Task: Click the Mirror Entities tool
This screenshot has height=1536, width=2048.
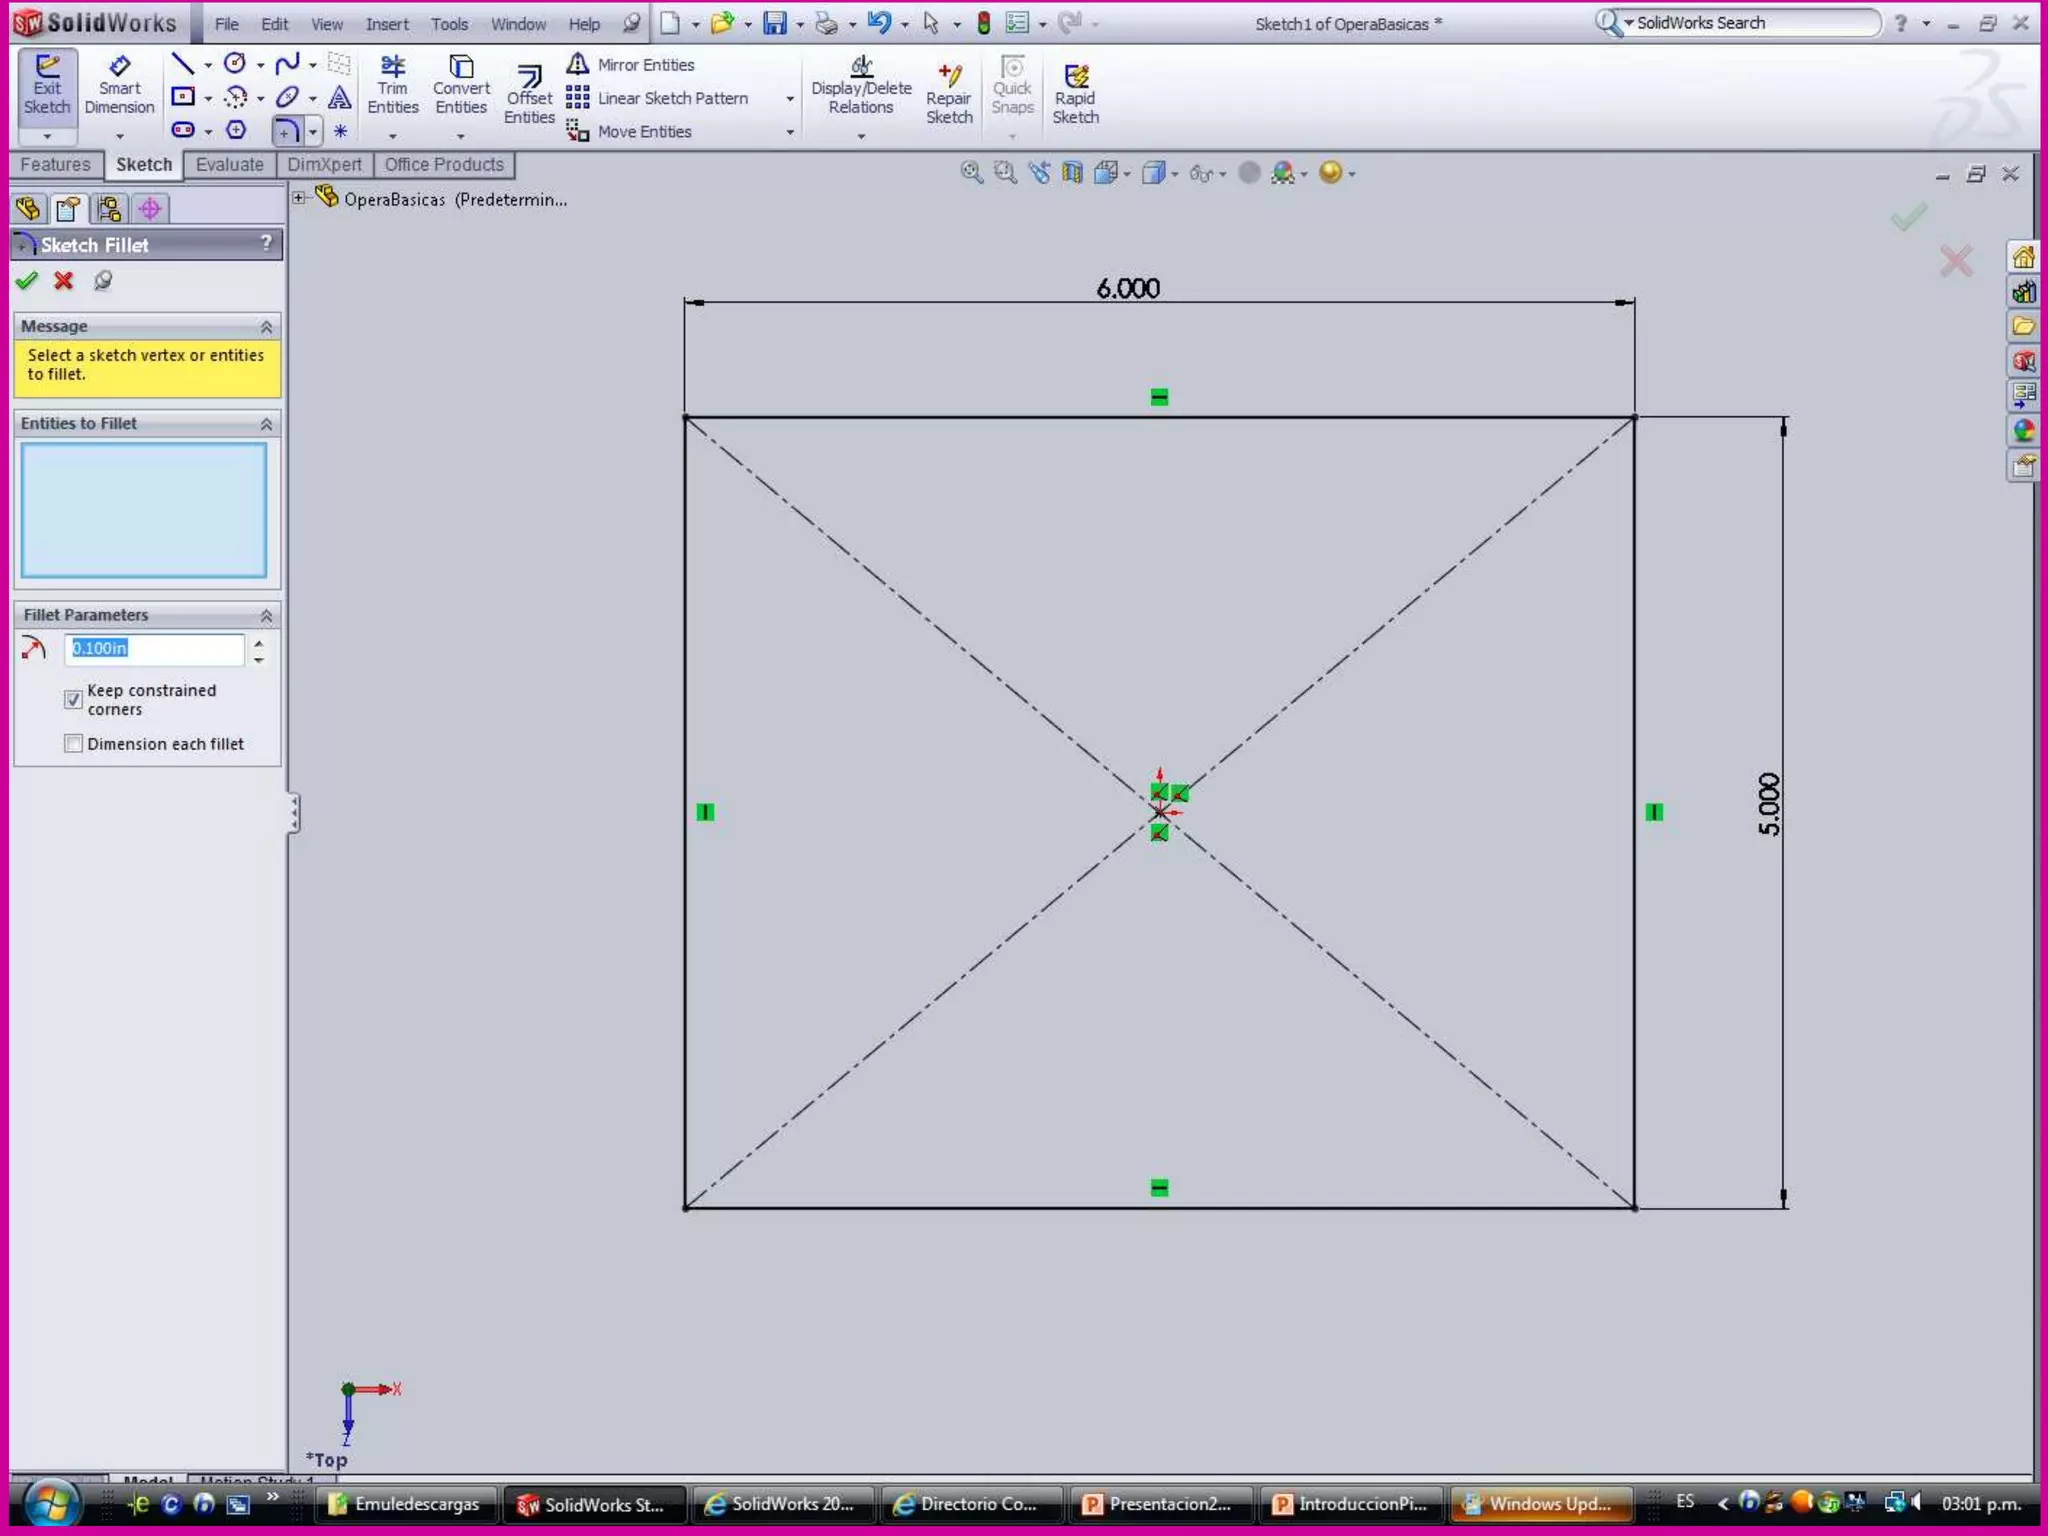Action: [632, 65]
